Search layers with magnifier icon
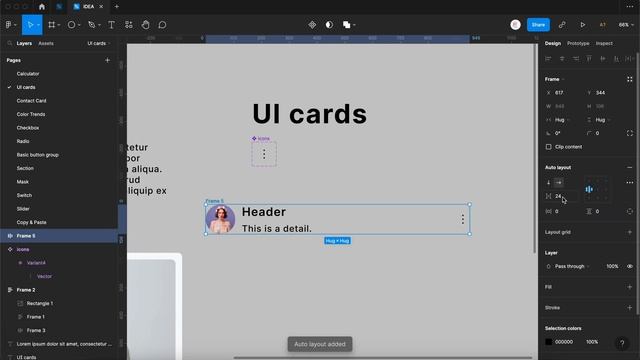 (9, 43)
